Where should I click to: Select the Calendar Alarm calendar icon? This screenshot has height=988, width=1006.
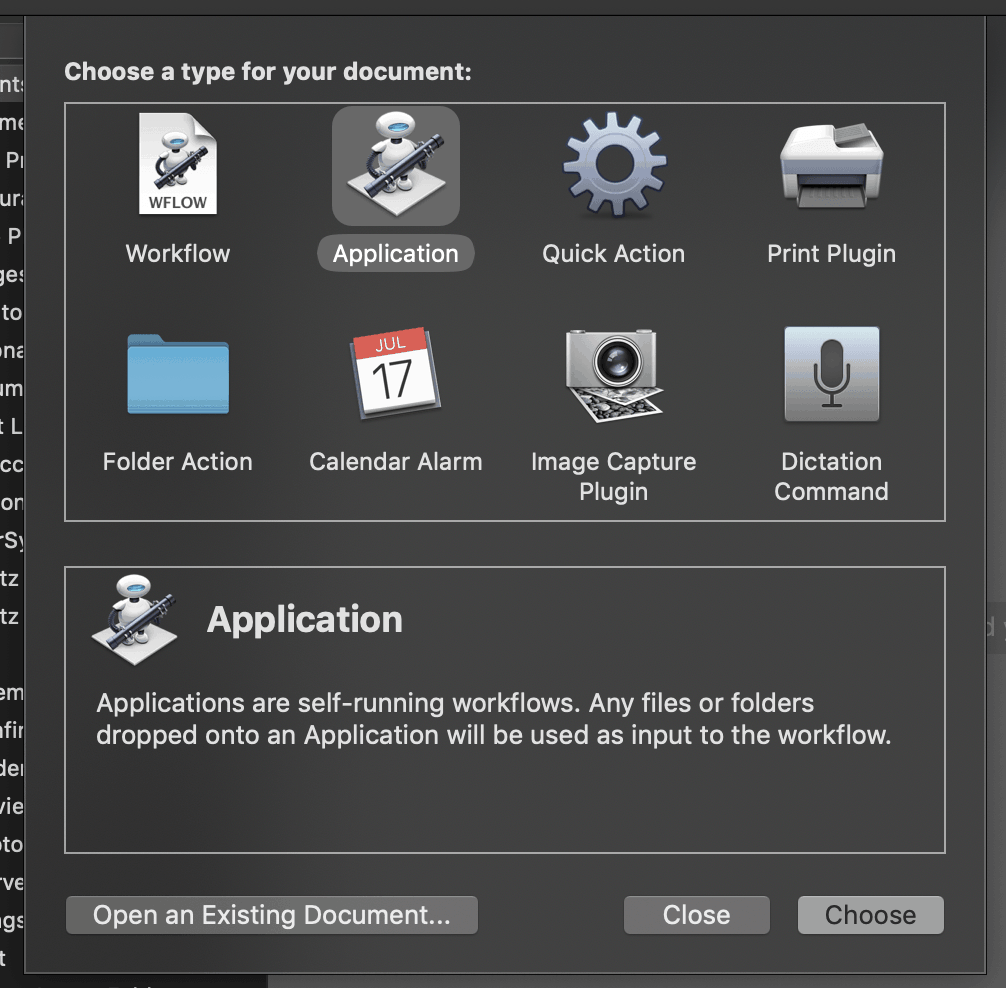click(x=395, y=373)
